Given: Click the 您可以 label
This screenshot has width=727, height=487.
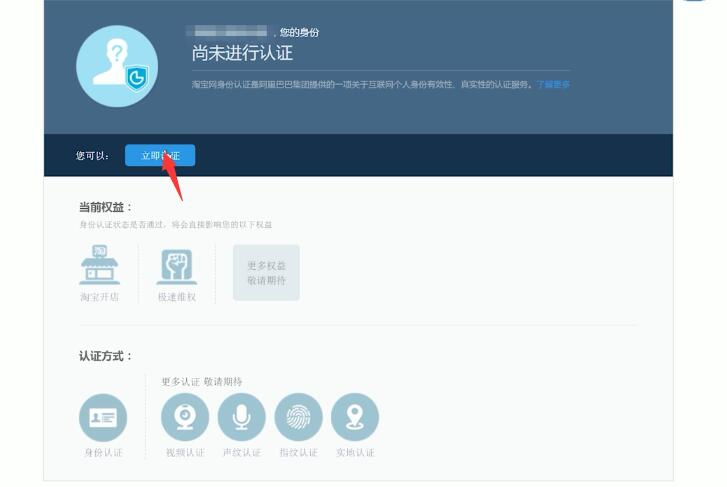Looking at the screenshot, I should tap(93, 156).
